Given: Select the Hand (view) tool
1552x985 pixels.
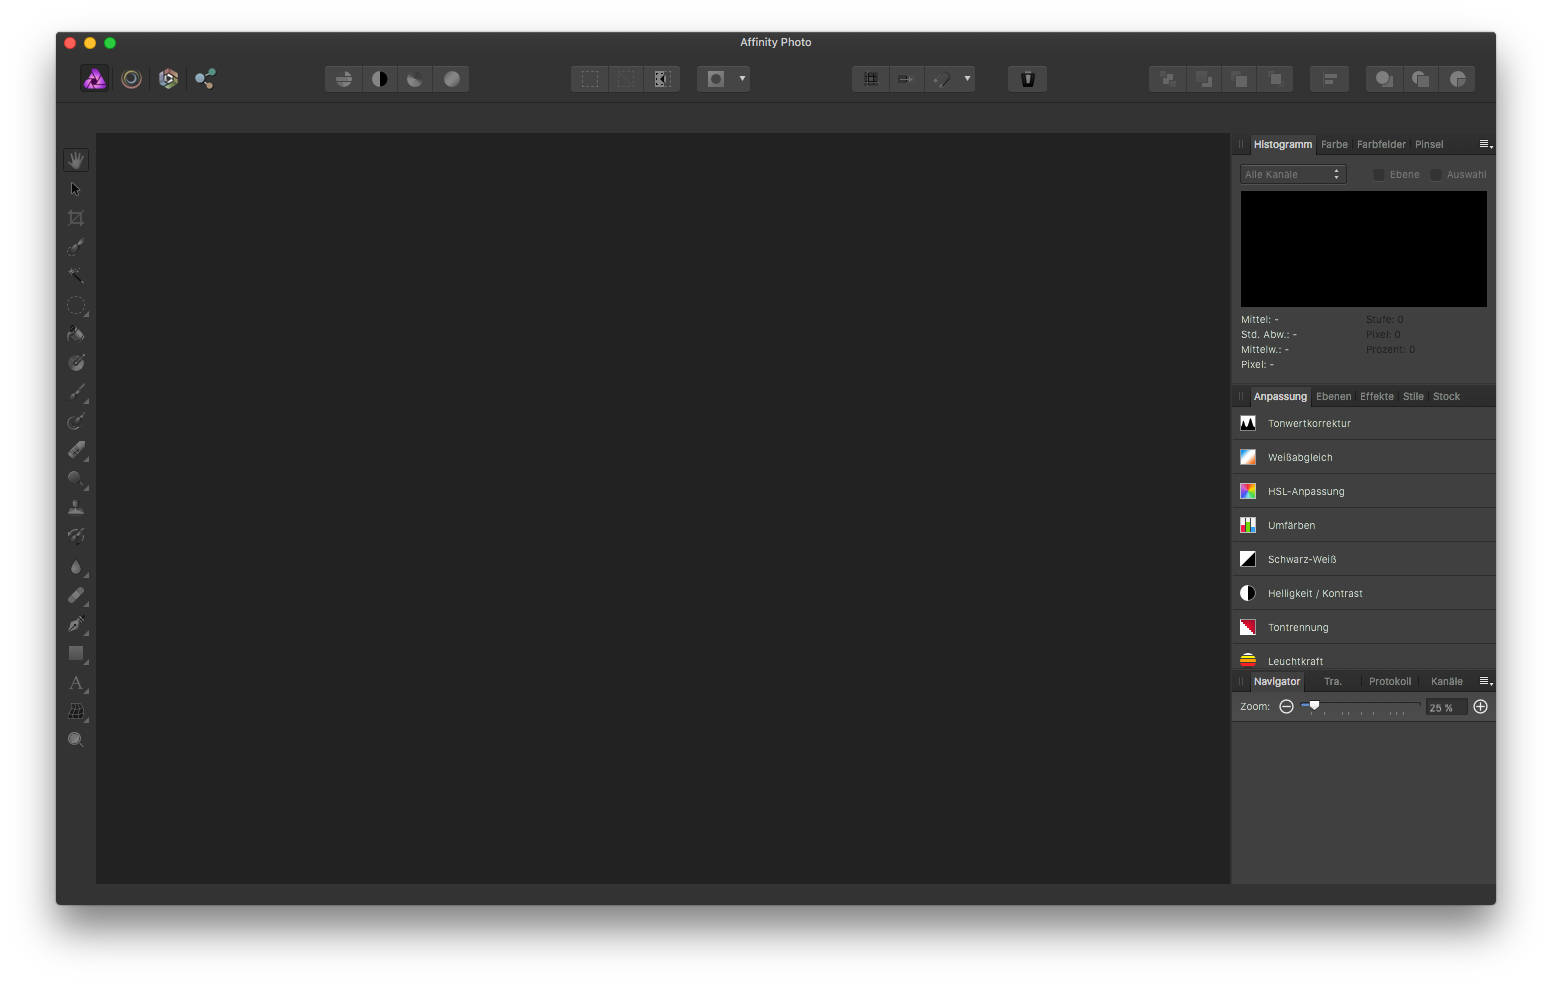Looking at the screenshot, I should [x=76, y=160].
